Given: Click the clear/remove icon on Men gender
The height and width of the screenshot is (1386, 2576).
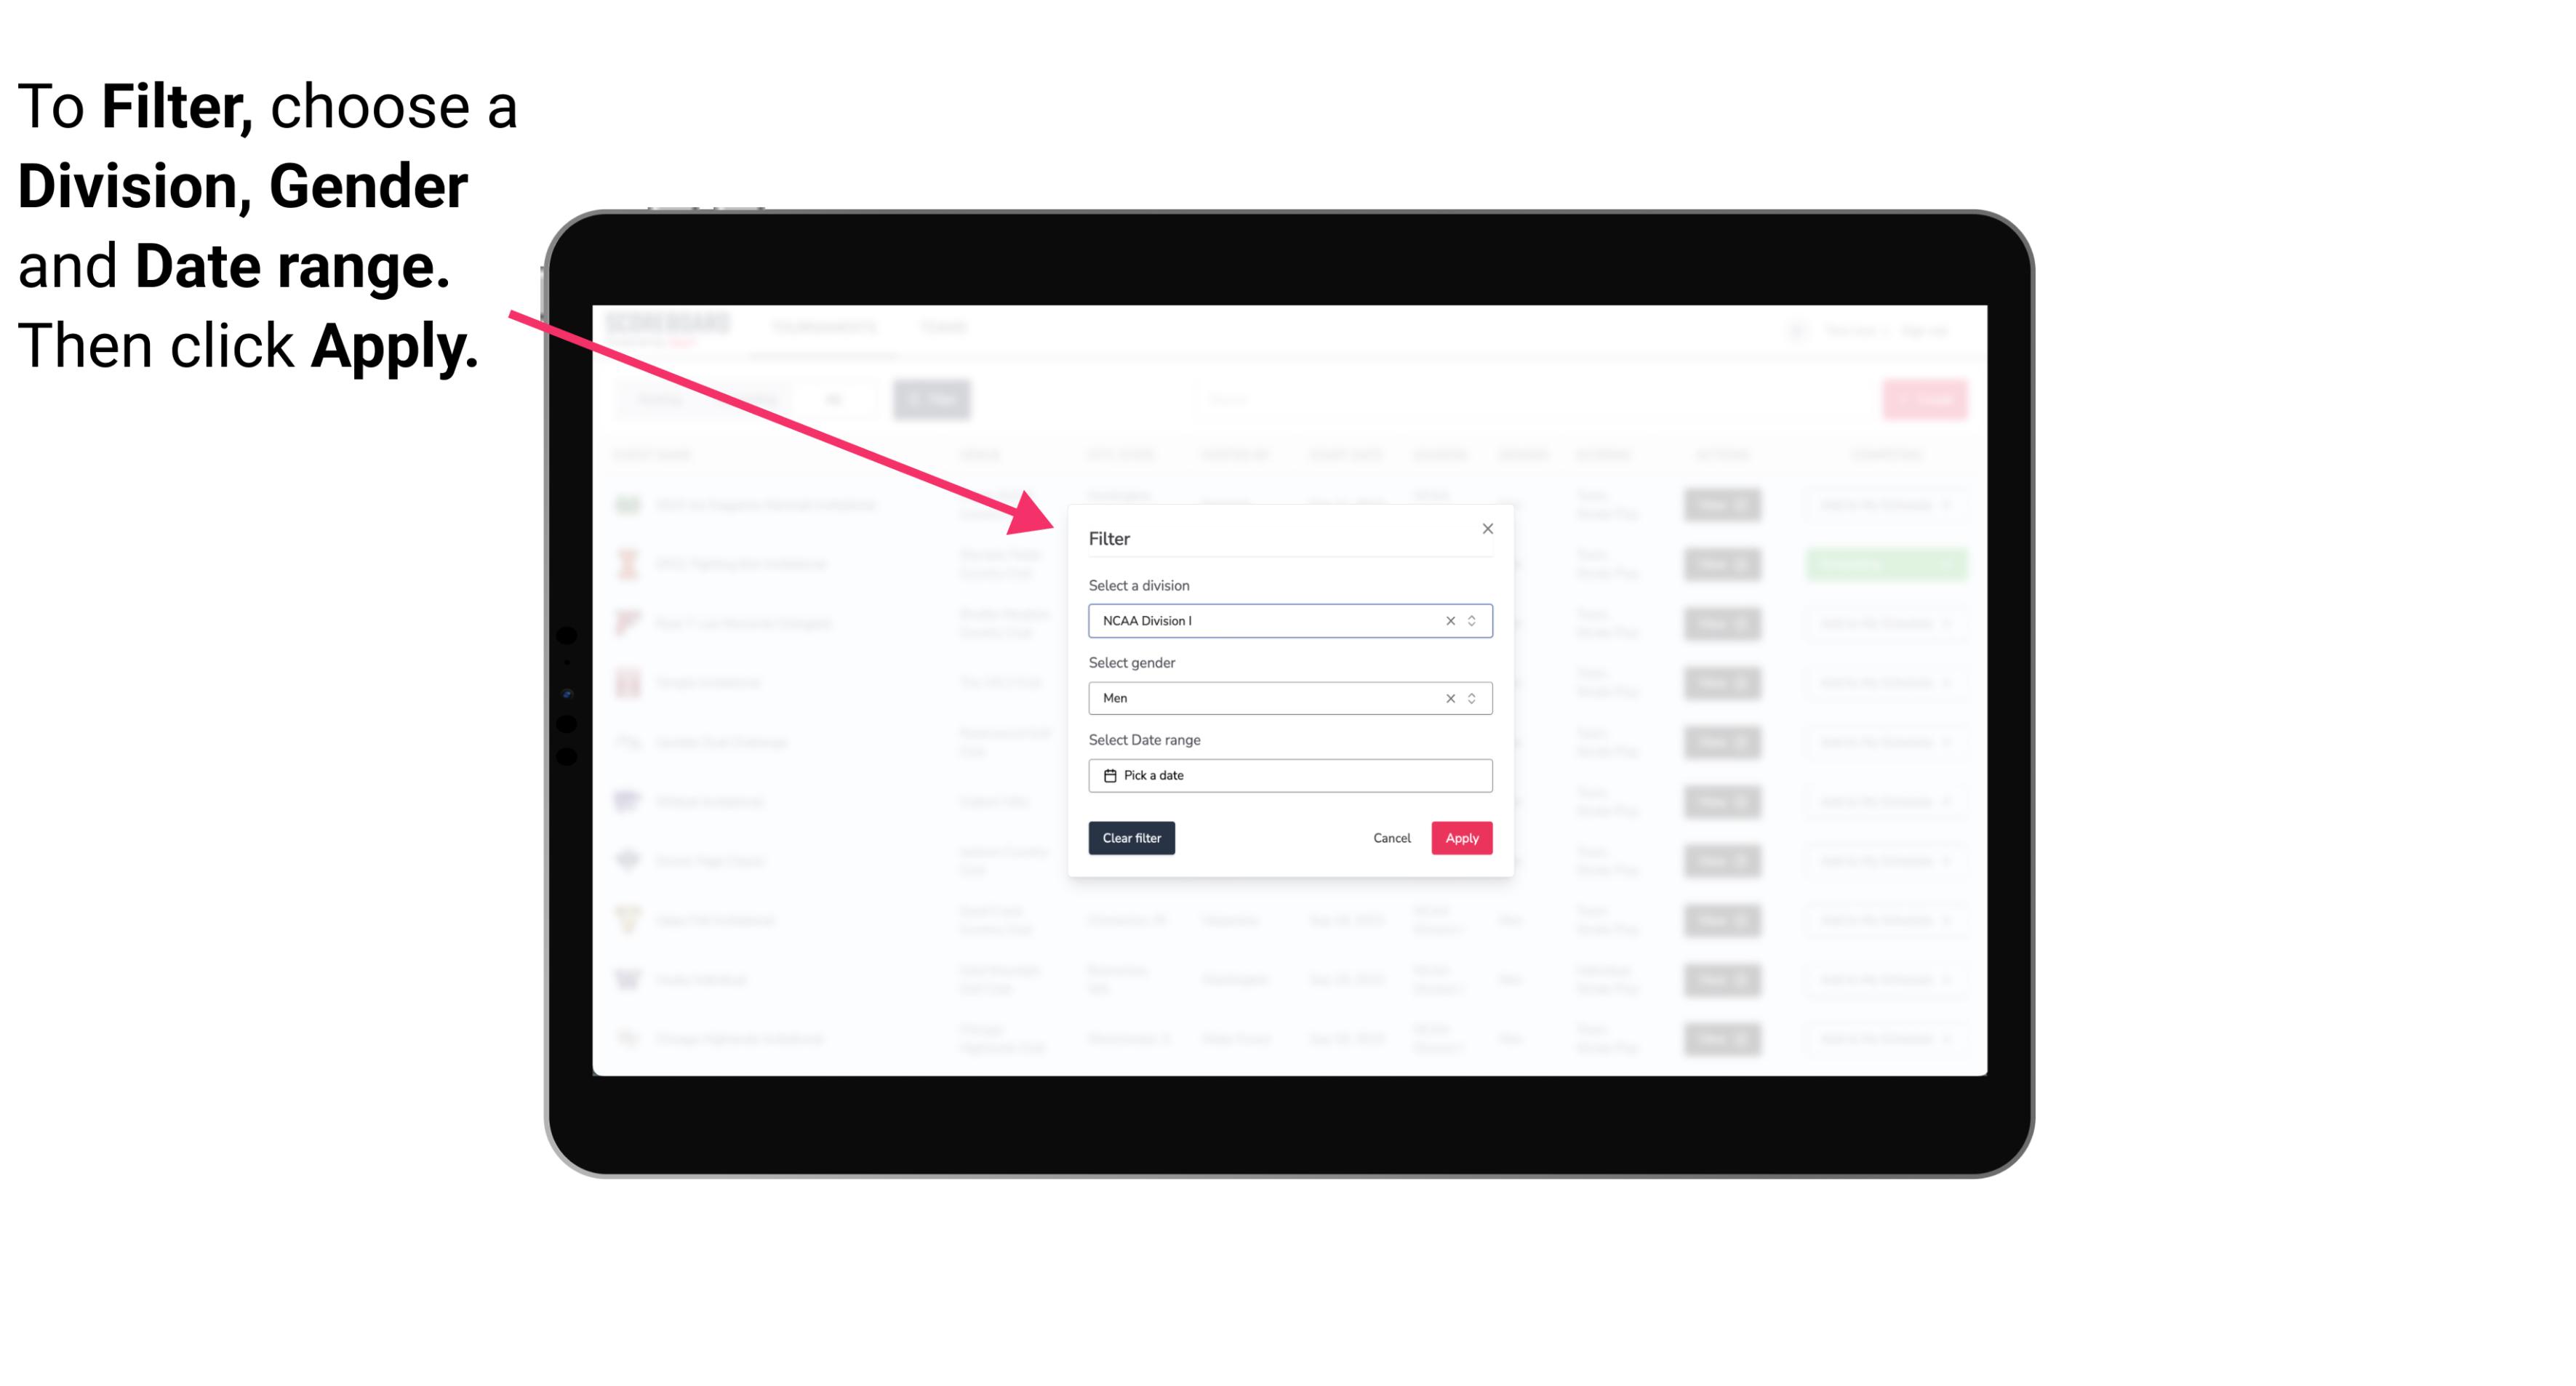Looking at the screenshot, I should pos(1449,698).
